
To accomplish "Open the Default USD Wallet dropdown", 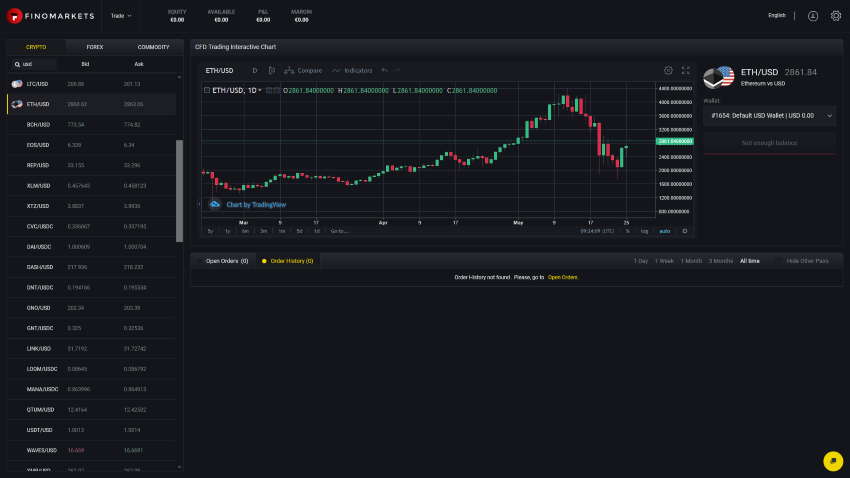I will point(768,116).
